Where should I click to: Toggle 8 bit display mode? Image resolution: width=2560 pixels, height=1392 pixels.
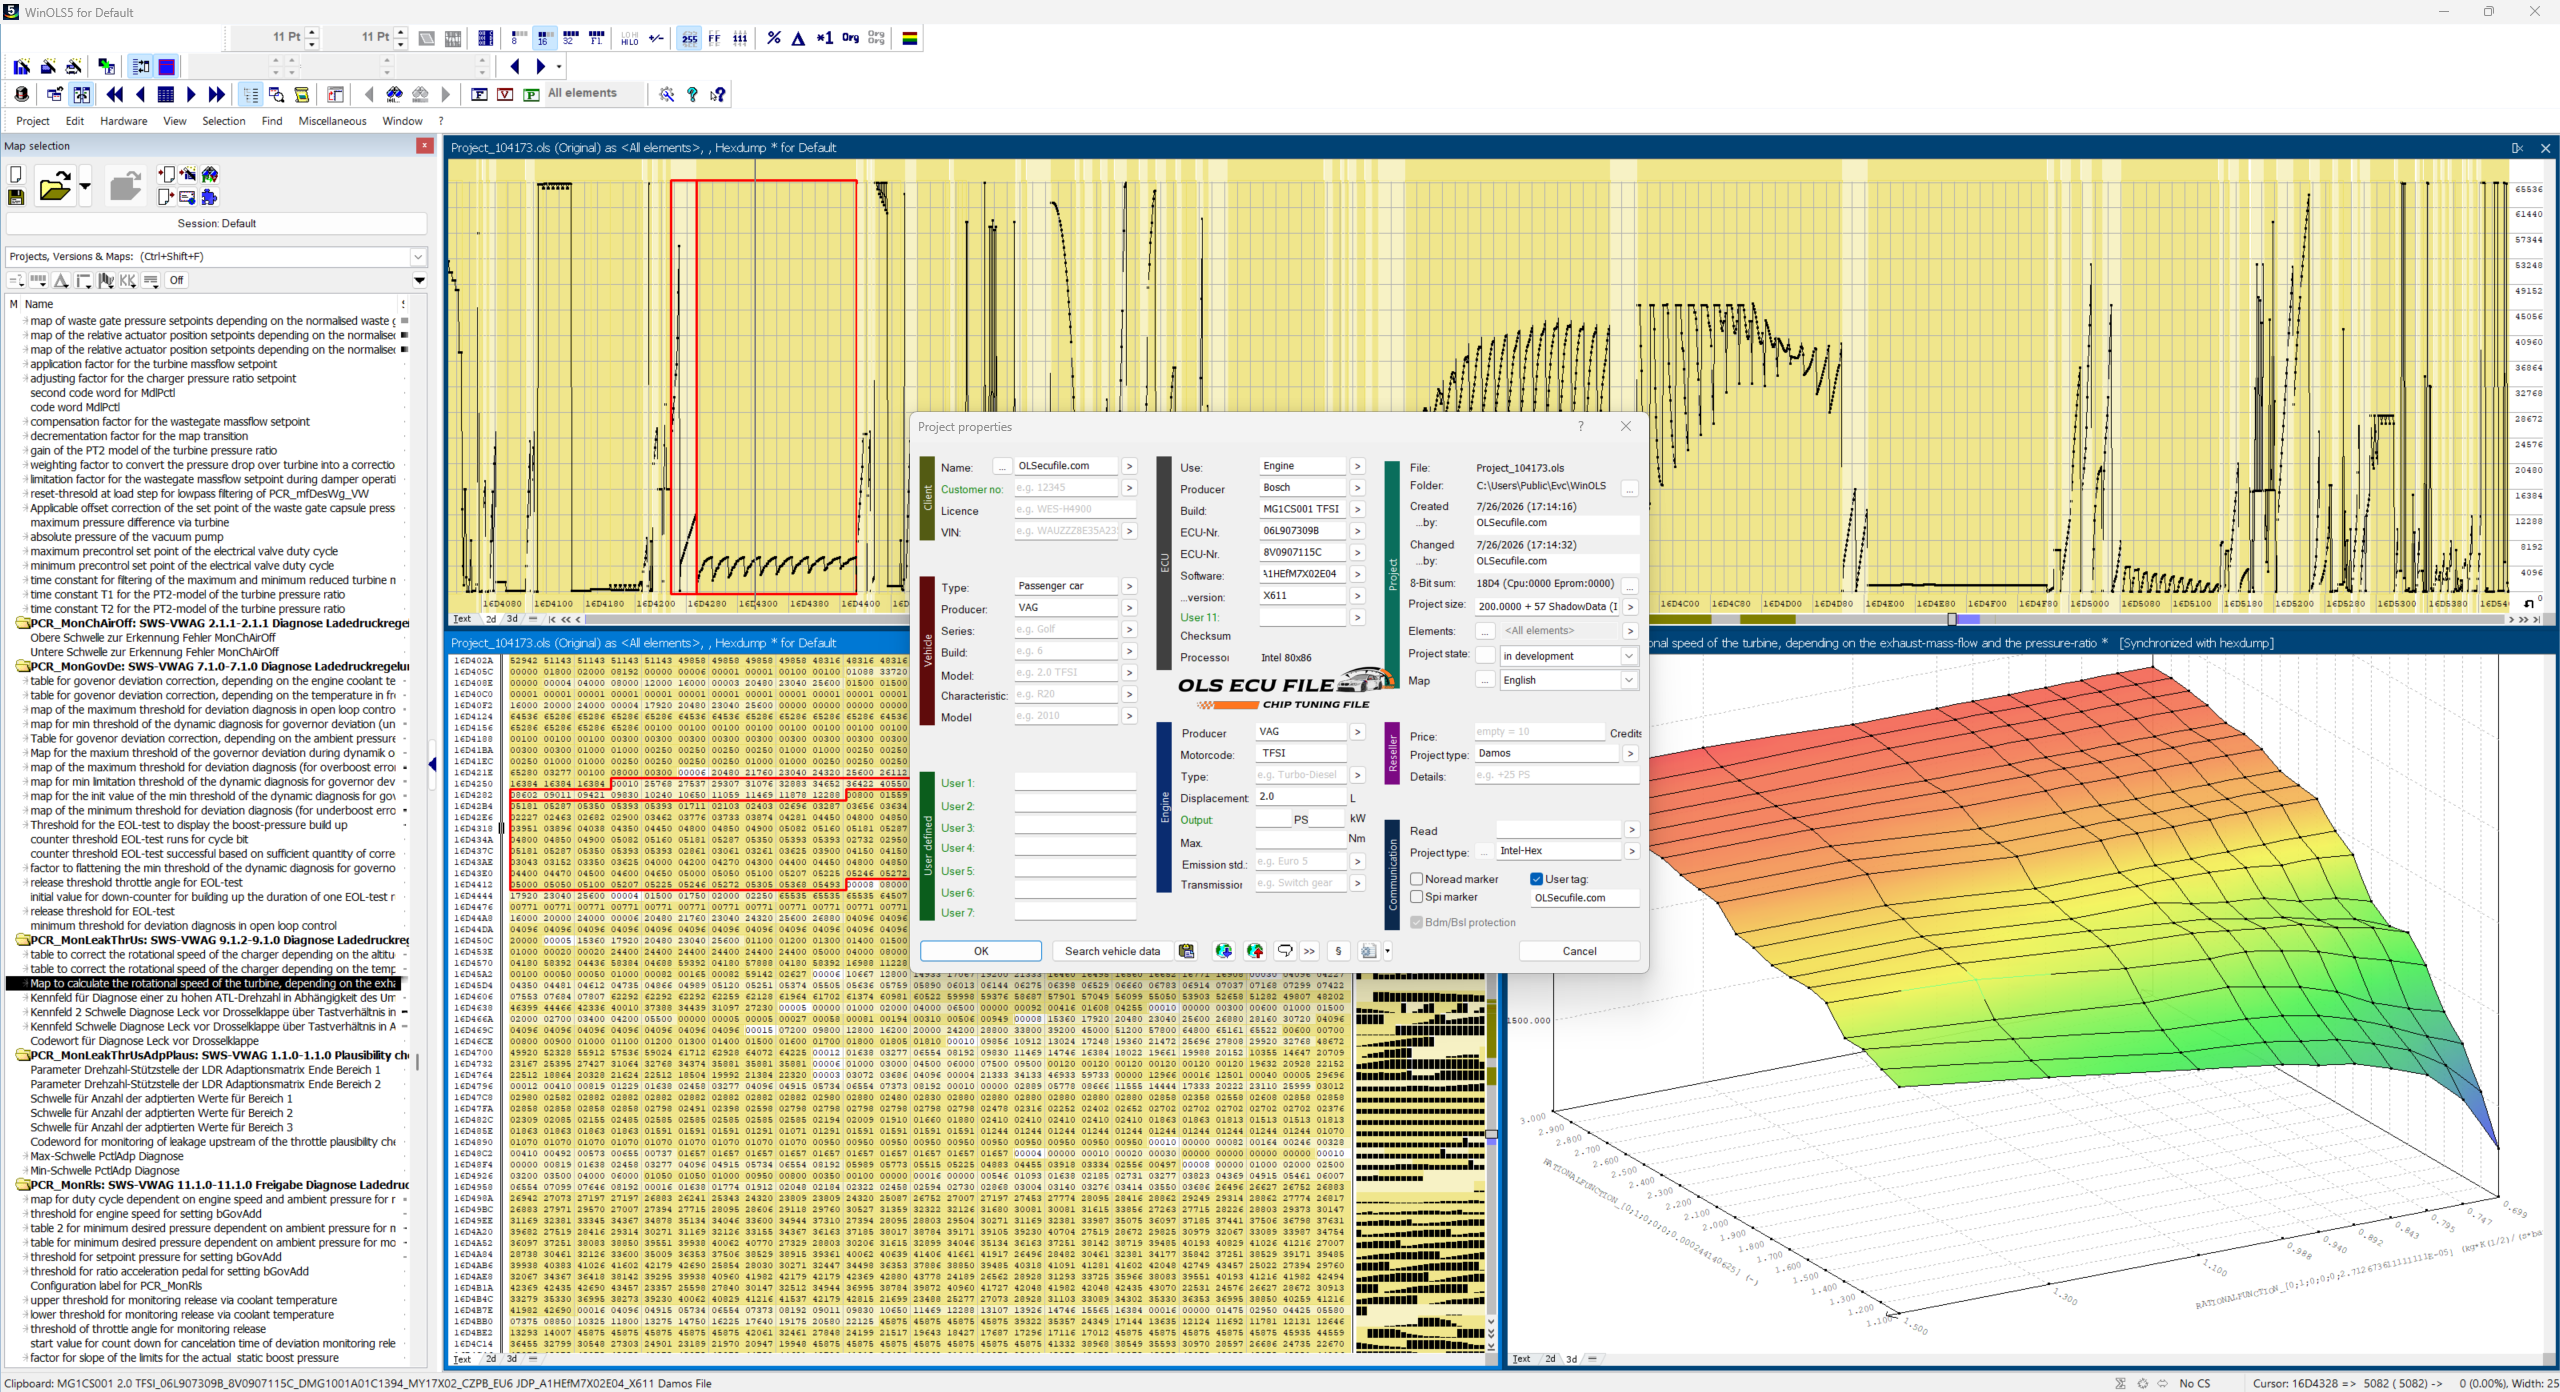click(517, 38)
